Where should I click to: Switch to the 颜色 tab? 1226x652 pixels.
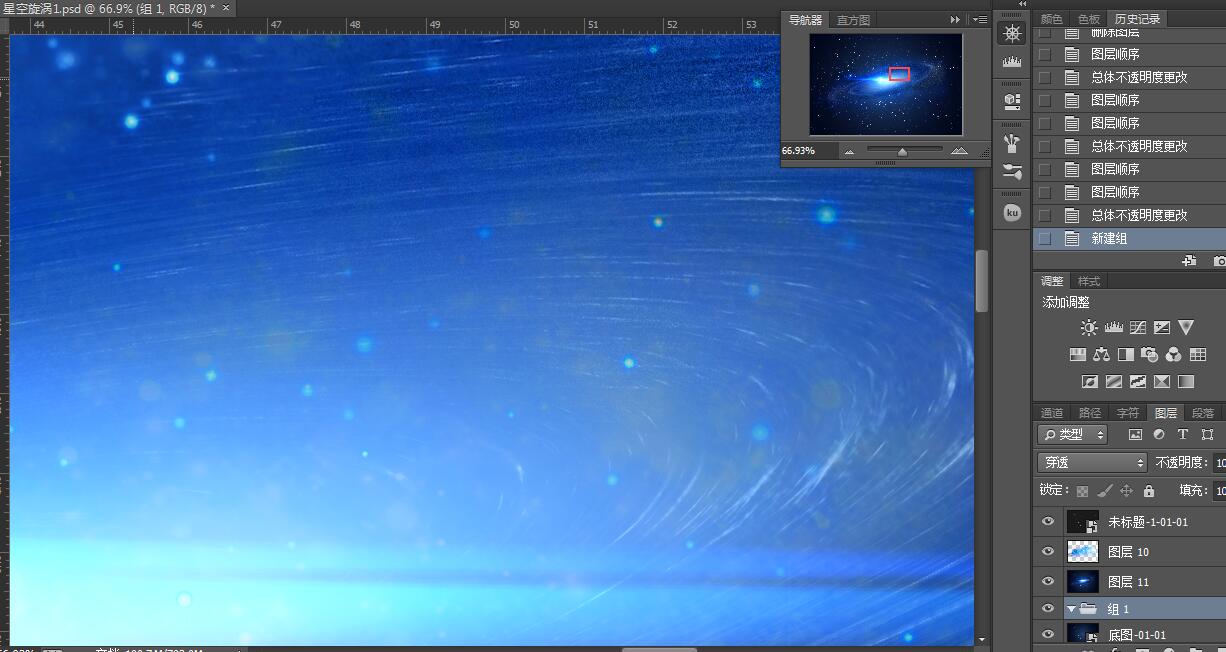(x=1052, y=19)
